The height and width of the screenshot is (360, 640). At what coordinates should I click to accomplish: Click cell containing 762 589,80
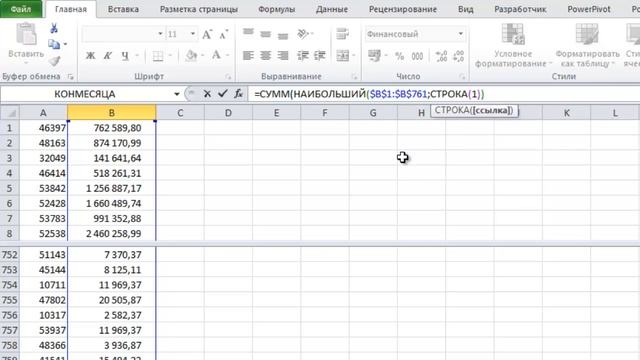(111, 128)
